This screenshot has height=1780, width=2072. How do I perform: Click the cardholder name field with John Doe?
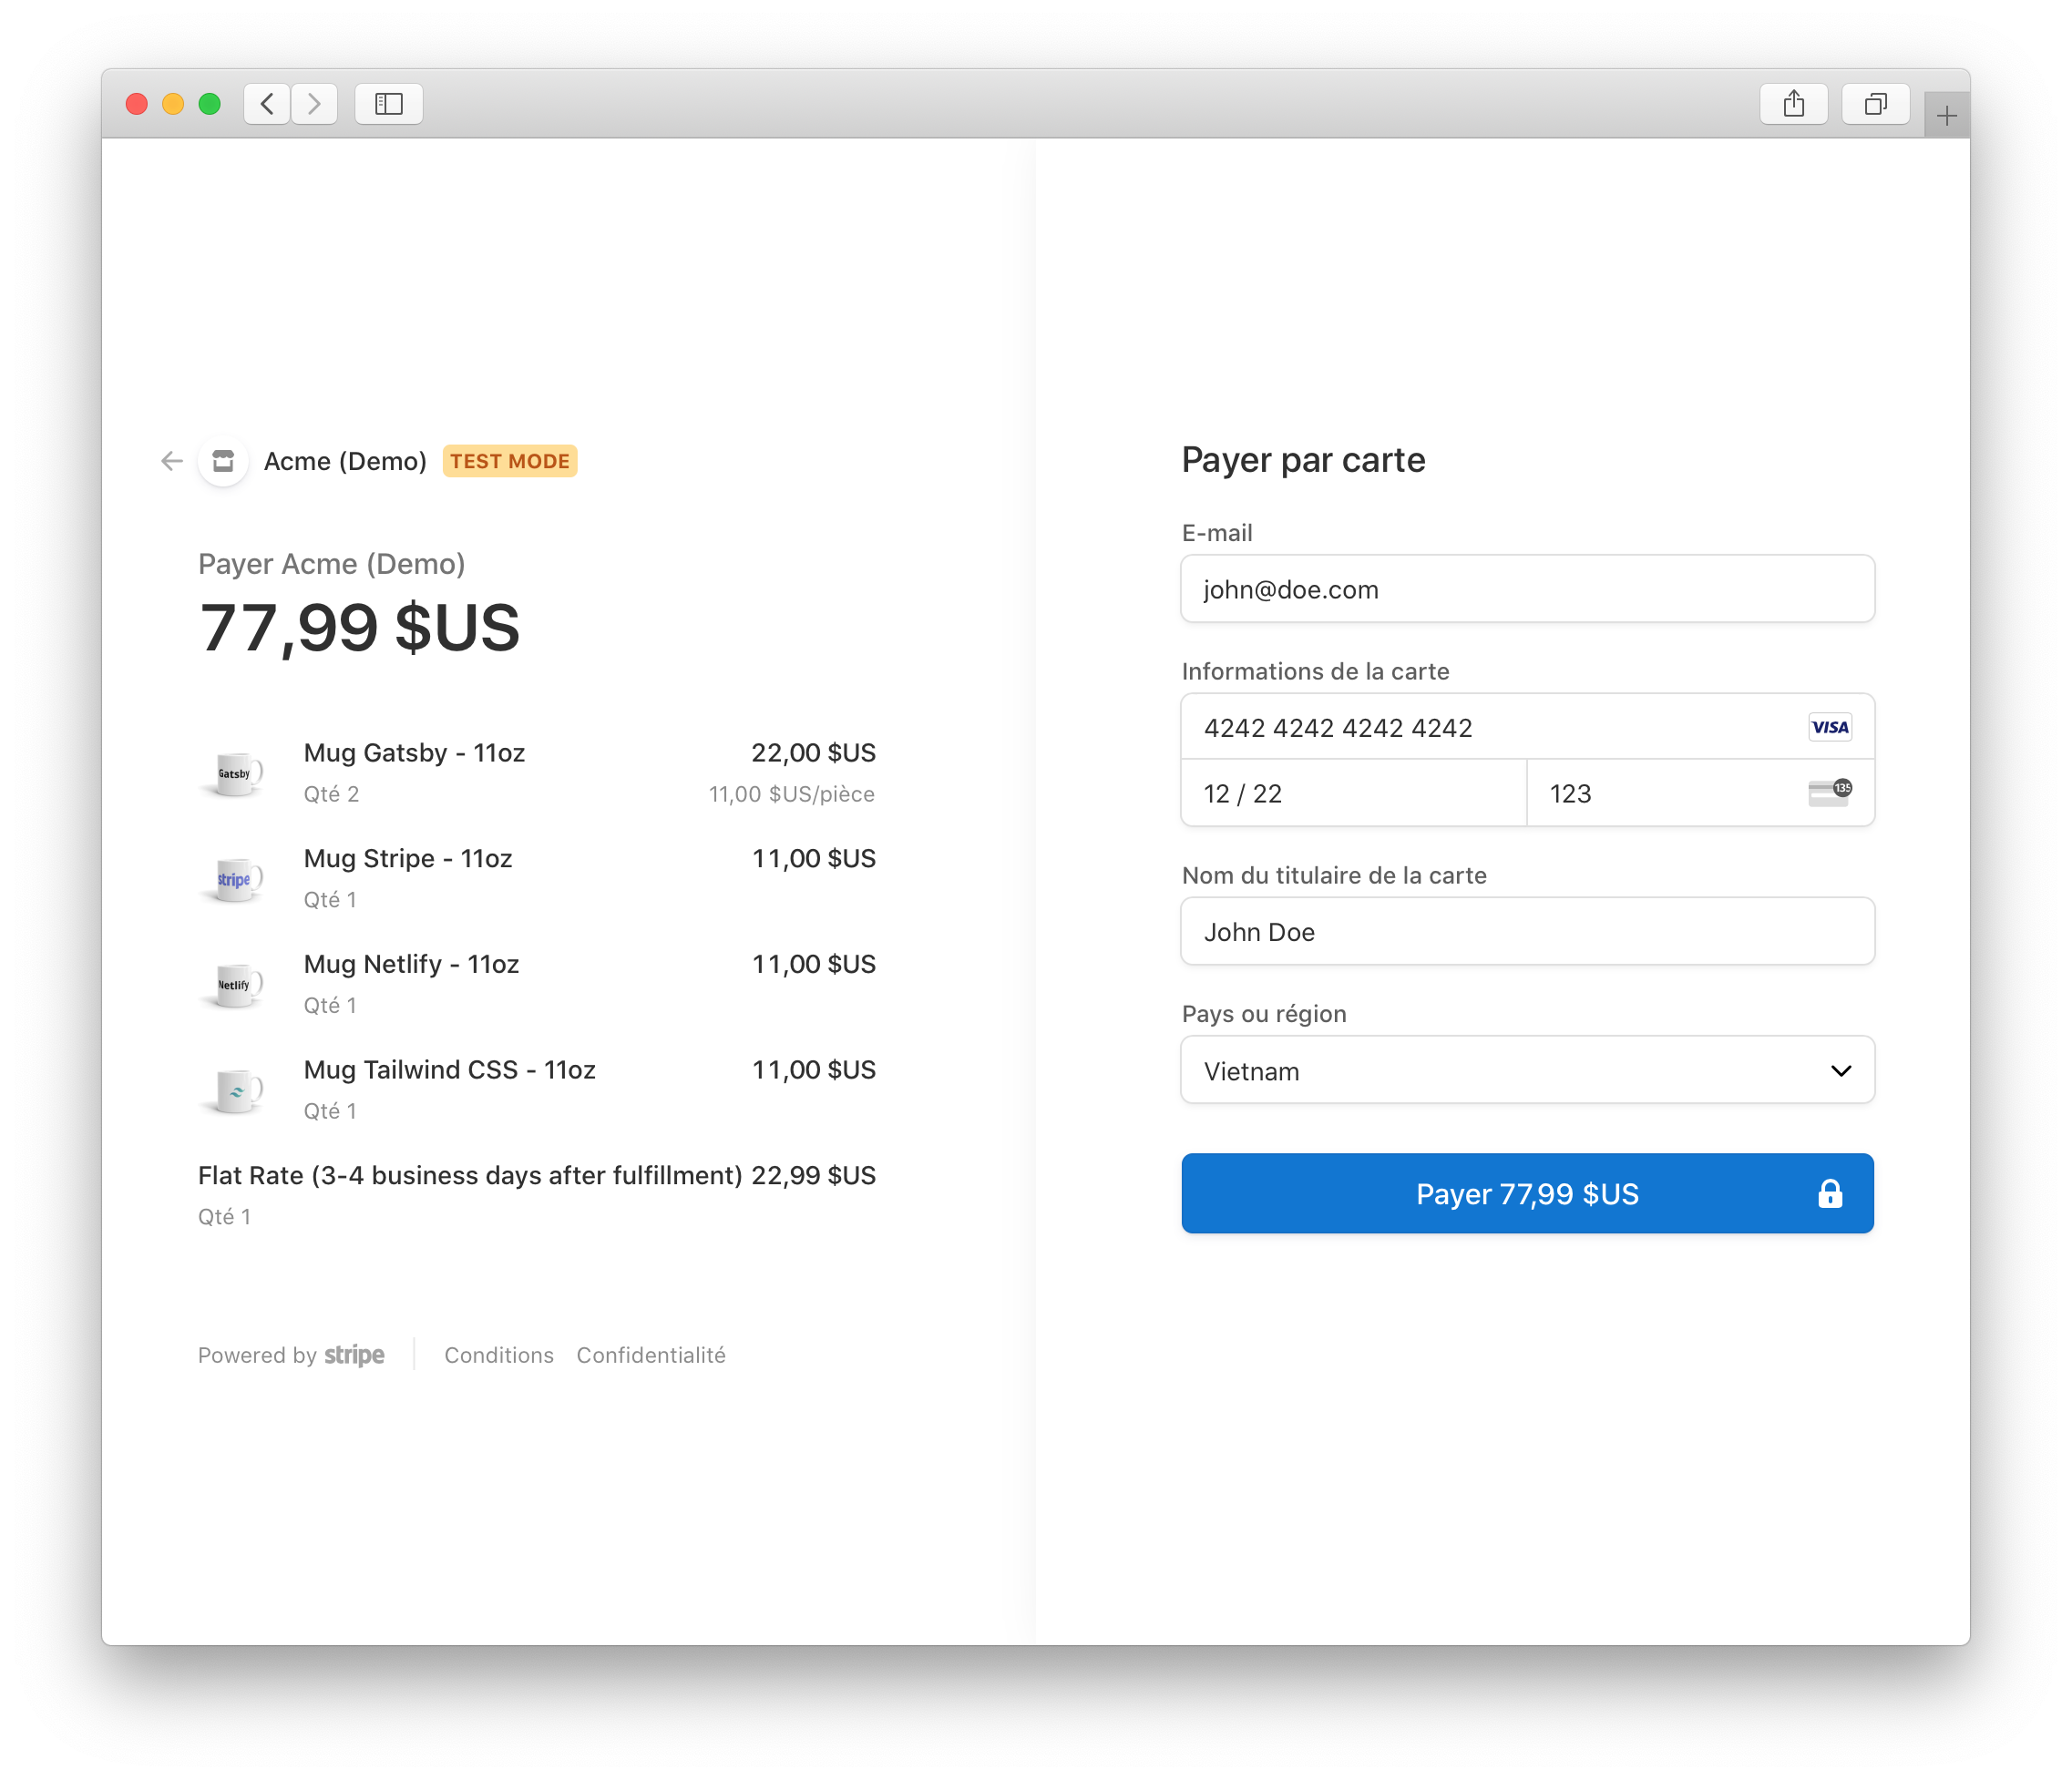click(1527, 931)
